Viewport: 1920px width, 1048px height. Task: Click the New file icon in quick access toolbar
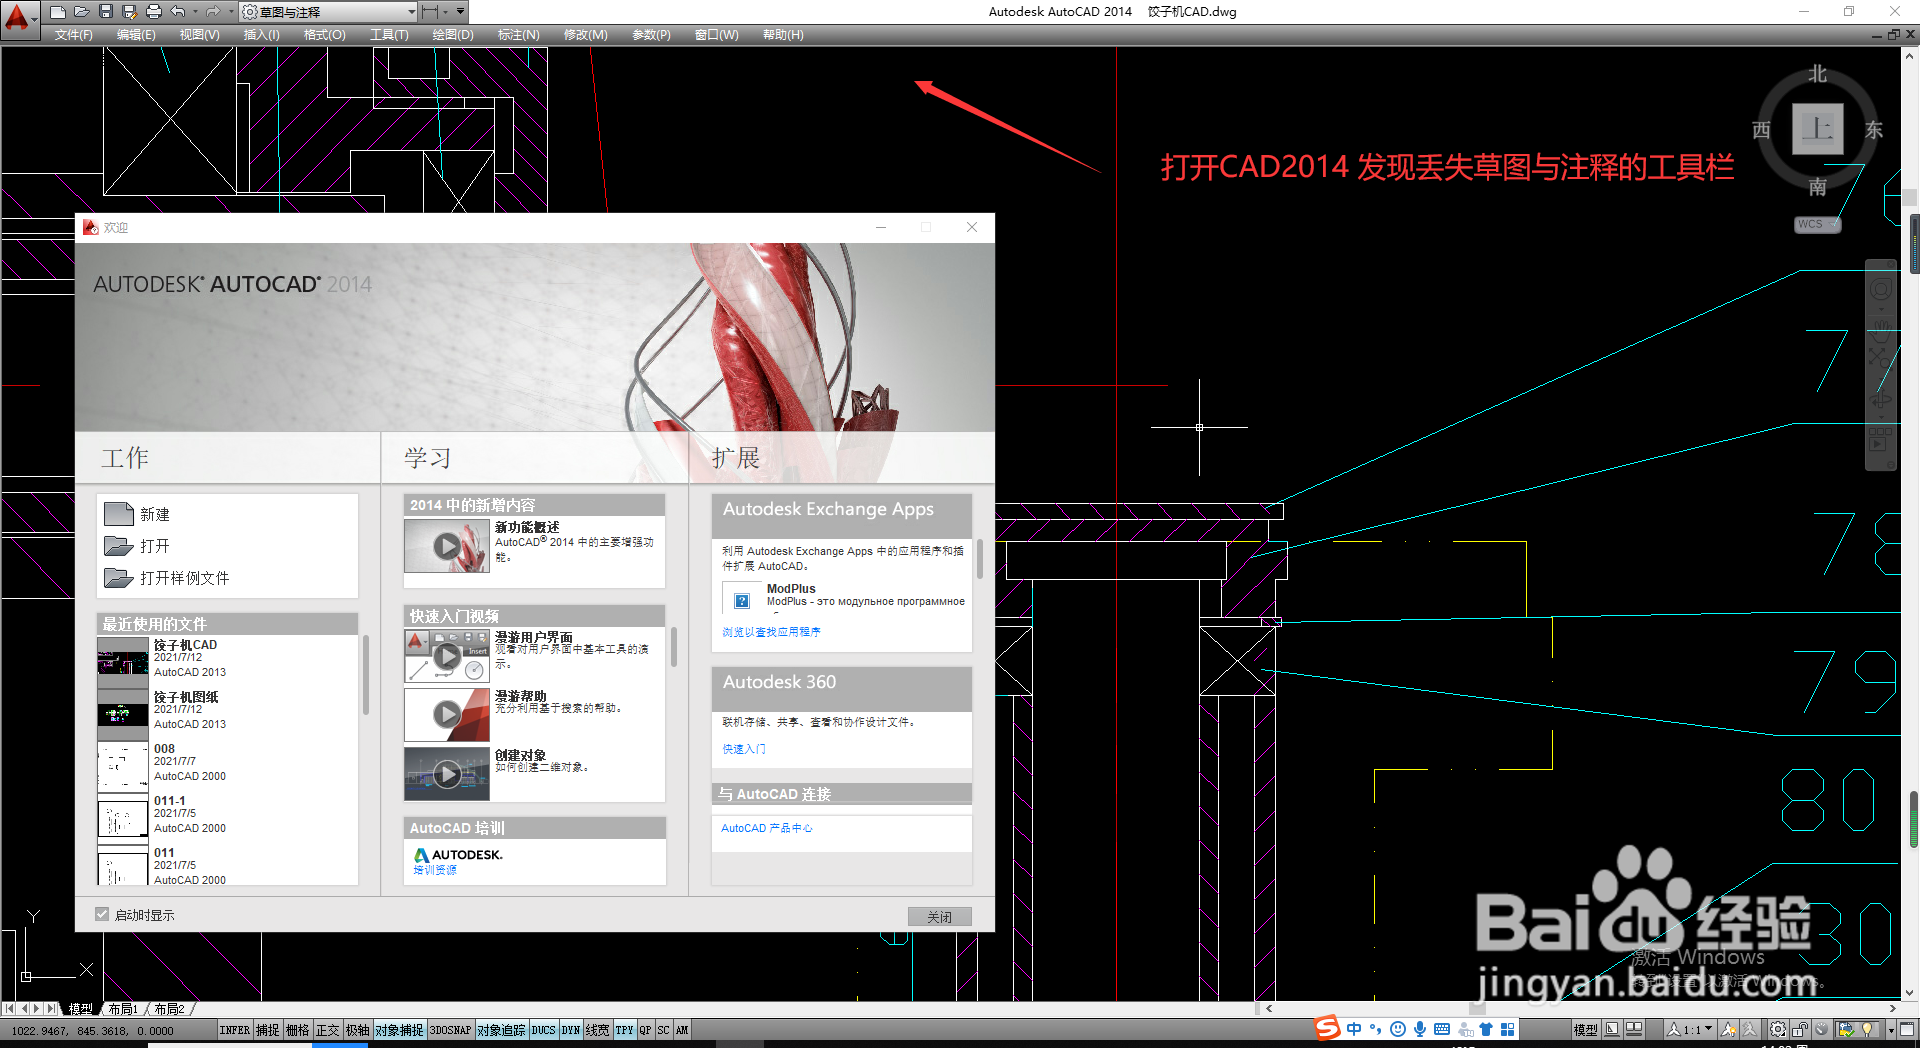pos(58,12)
